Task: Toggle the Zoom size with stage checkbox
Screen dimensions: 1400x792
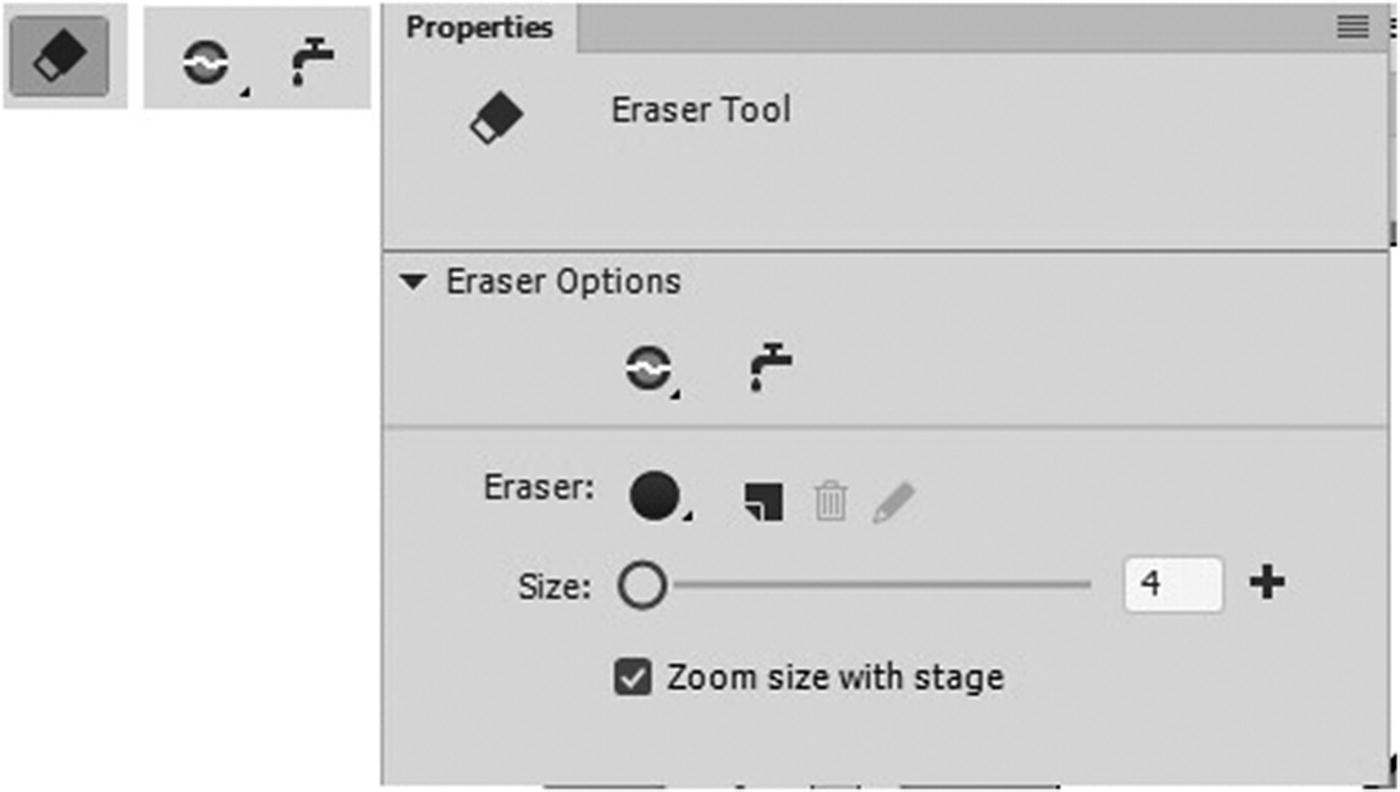Action: (x=633, y=675)
